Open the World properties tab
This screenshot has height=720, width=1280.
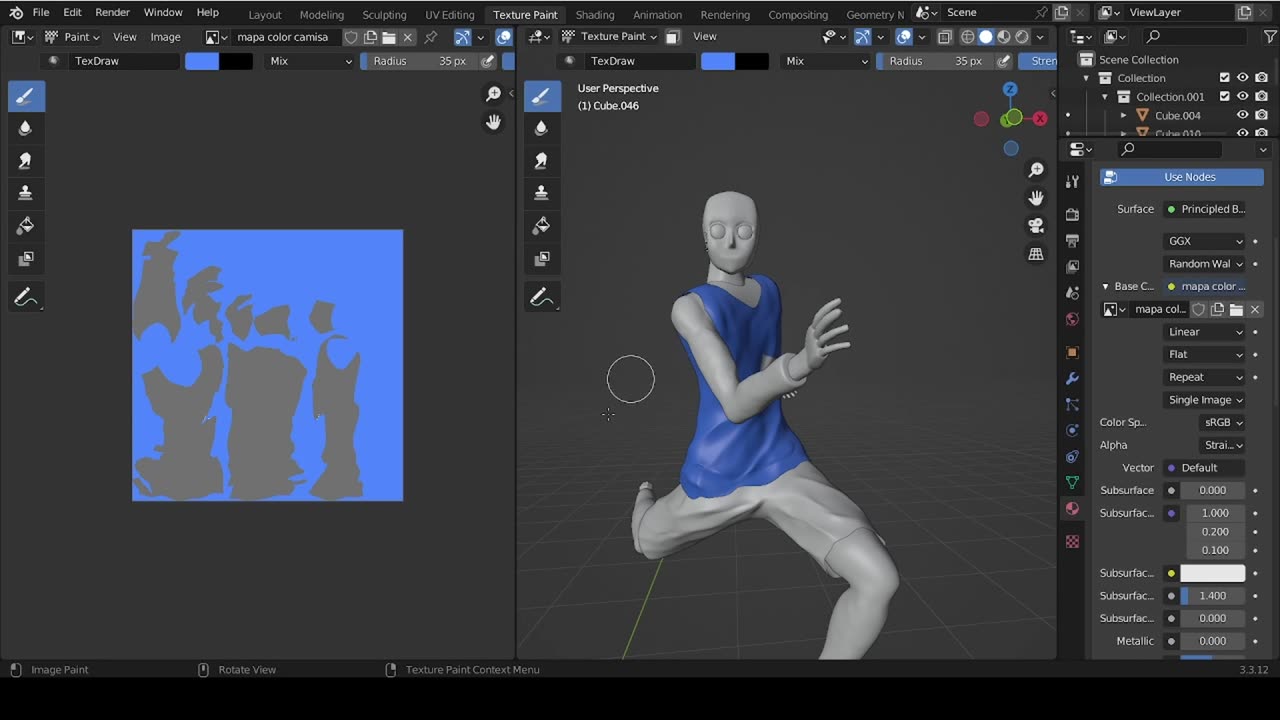(1072, 319)
